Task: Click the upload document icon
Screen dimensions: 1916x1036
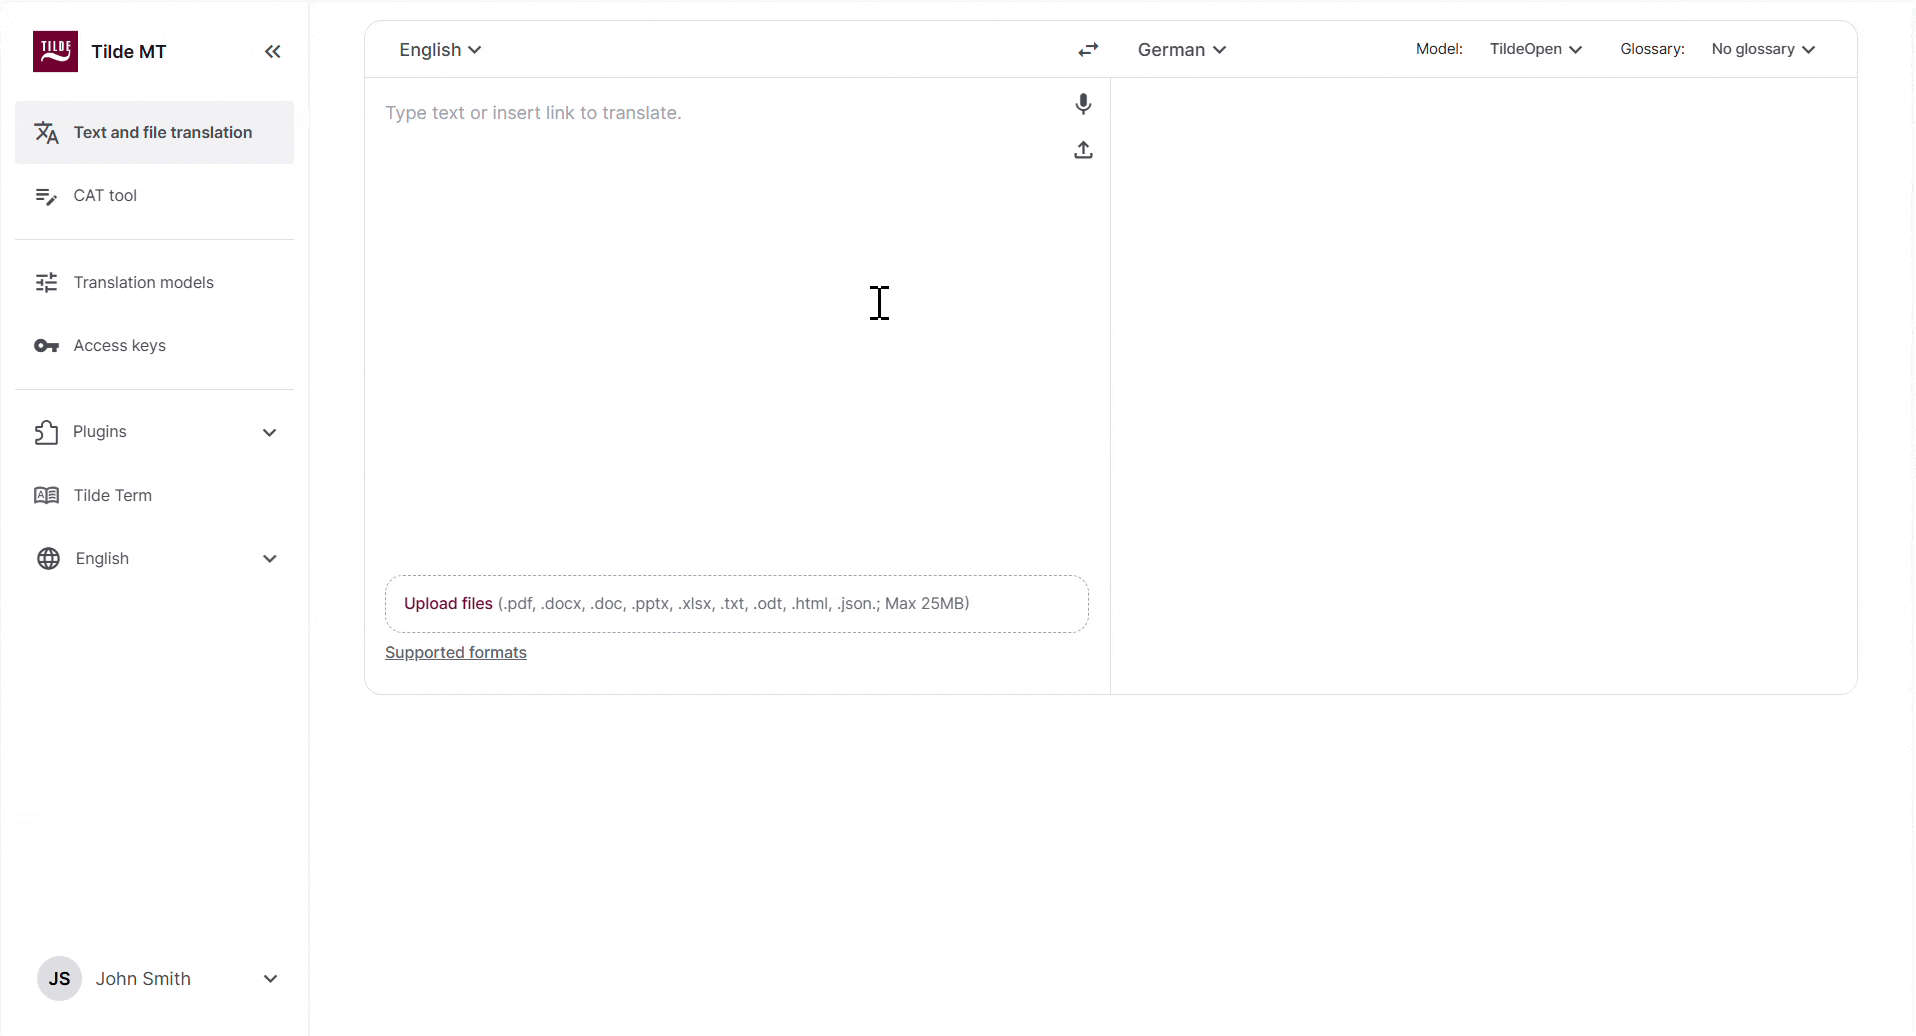Action: (x=1083, y=150)
